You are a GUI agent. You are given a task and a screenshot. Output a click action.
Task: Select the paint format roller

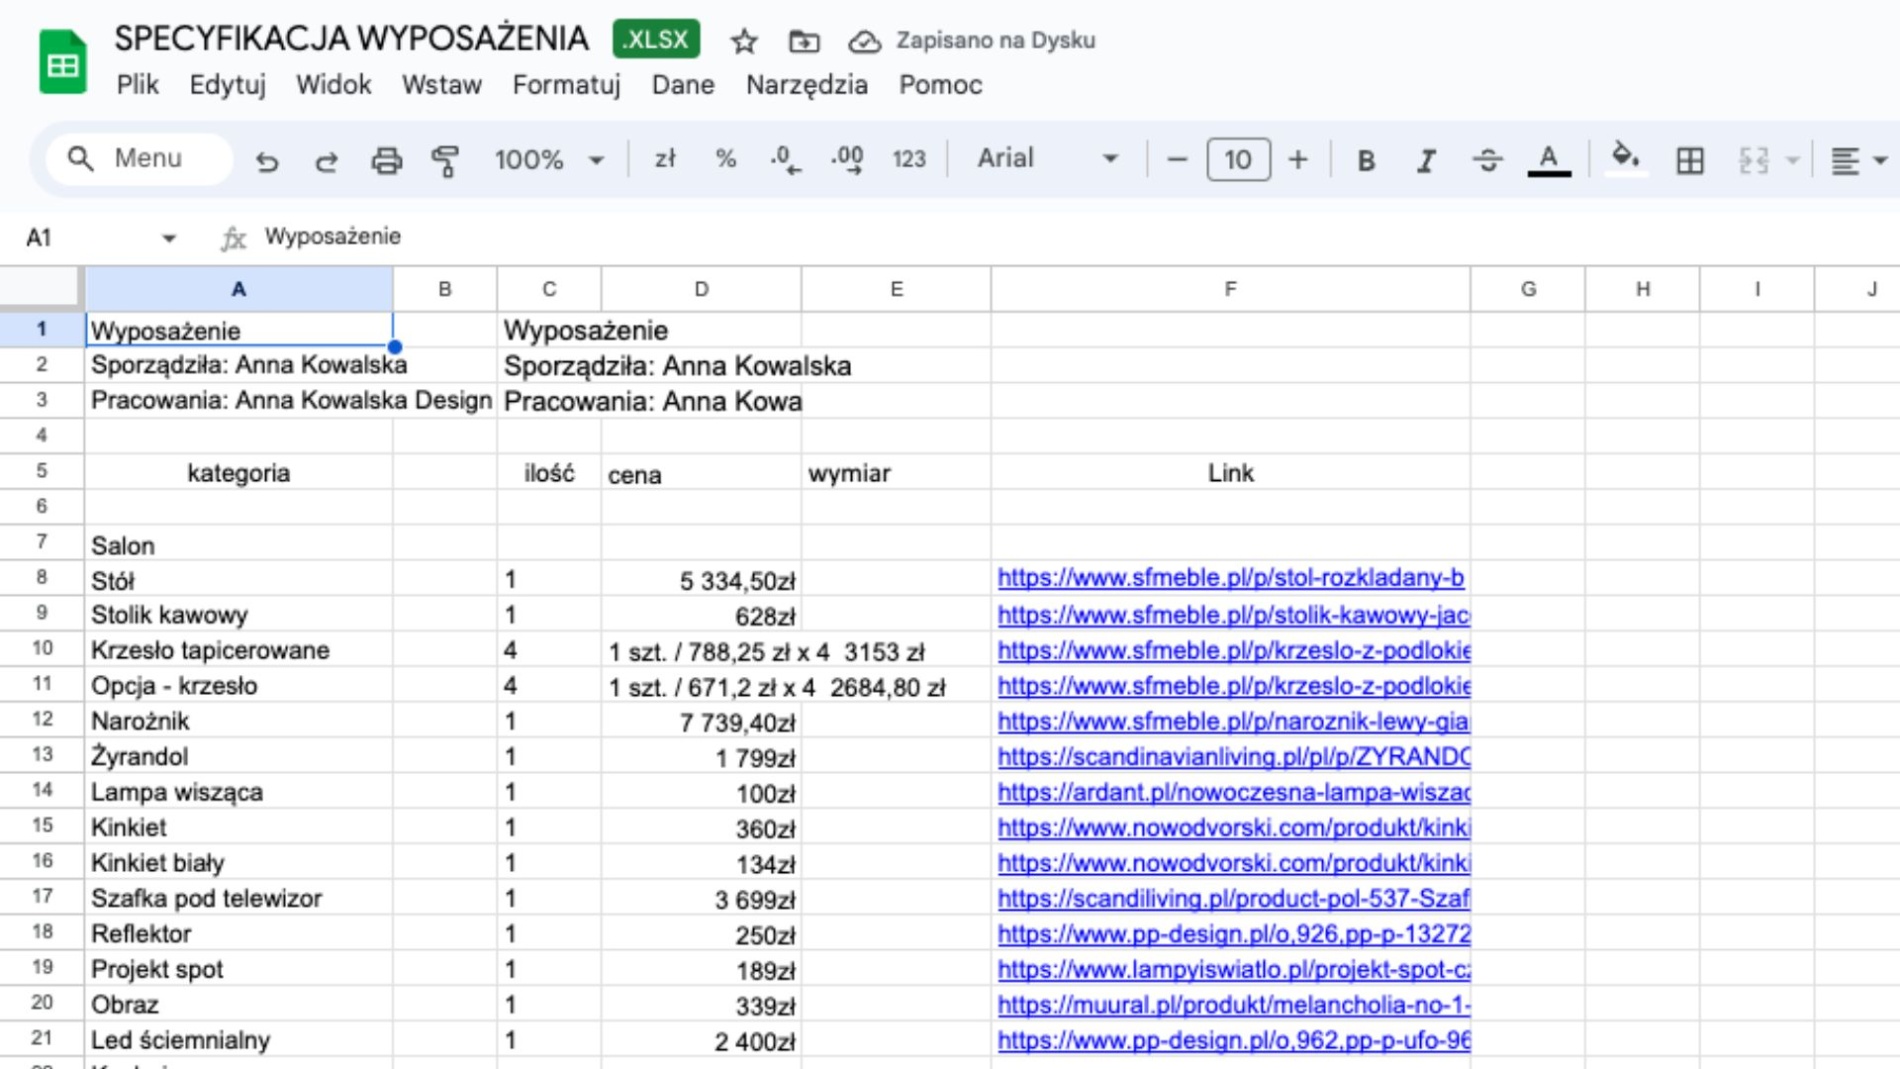[x=445, y=160]
